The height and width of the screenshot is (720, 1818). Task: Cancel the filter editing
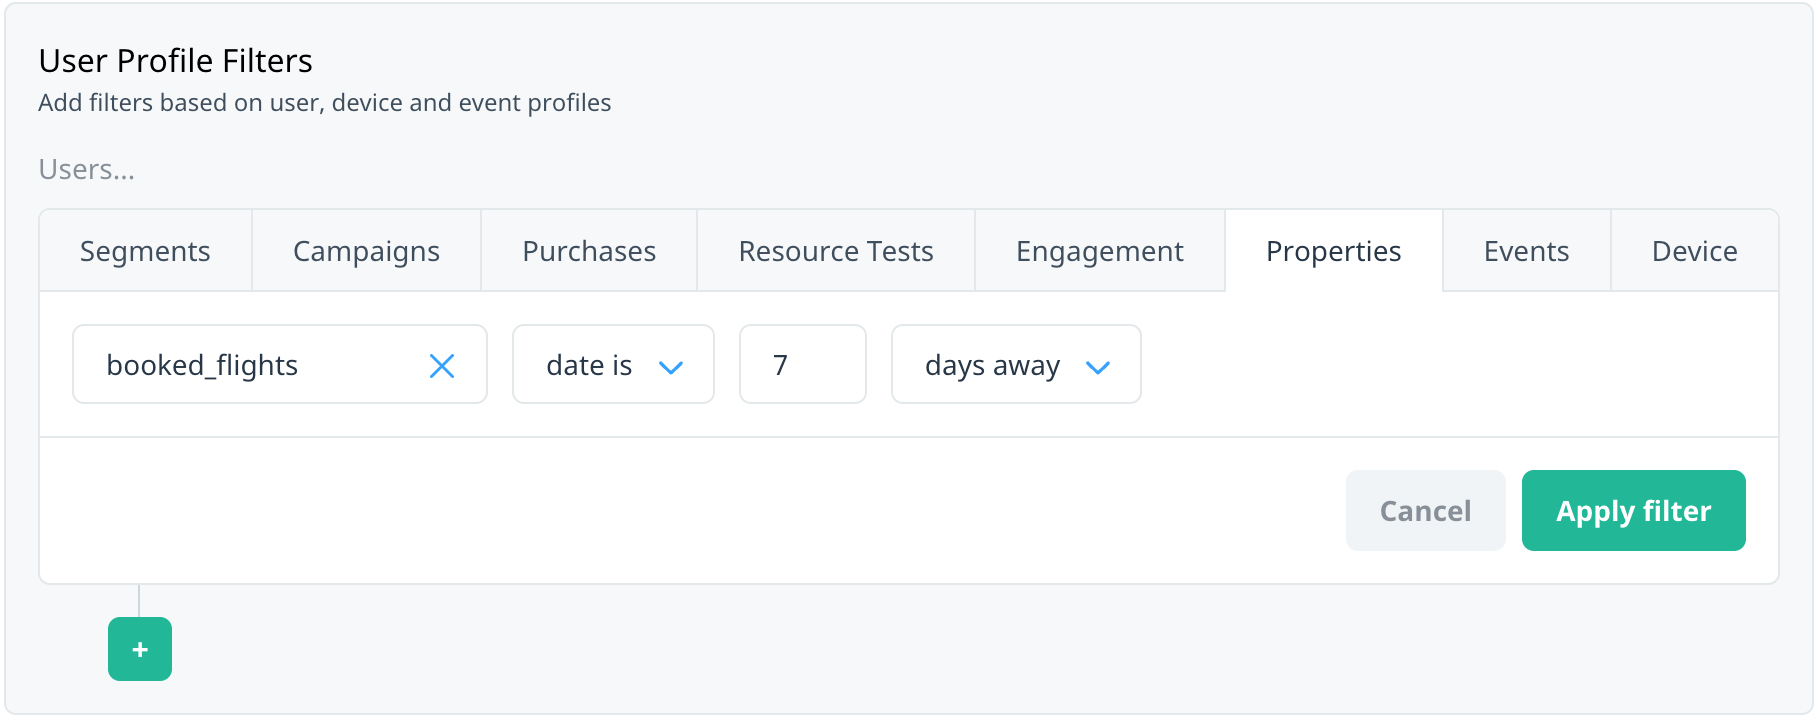tap(1426, 510)
